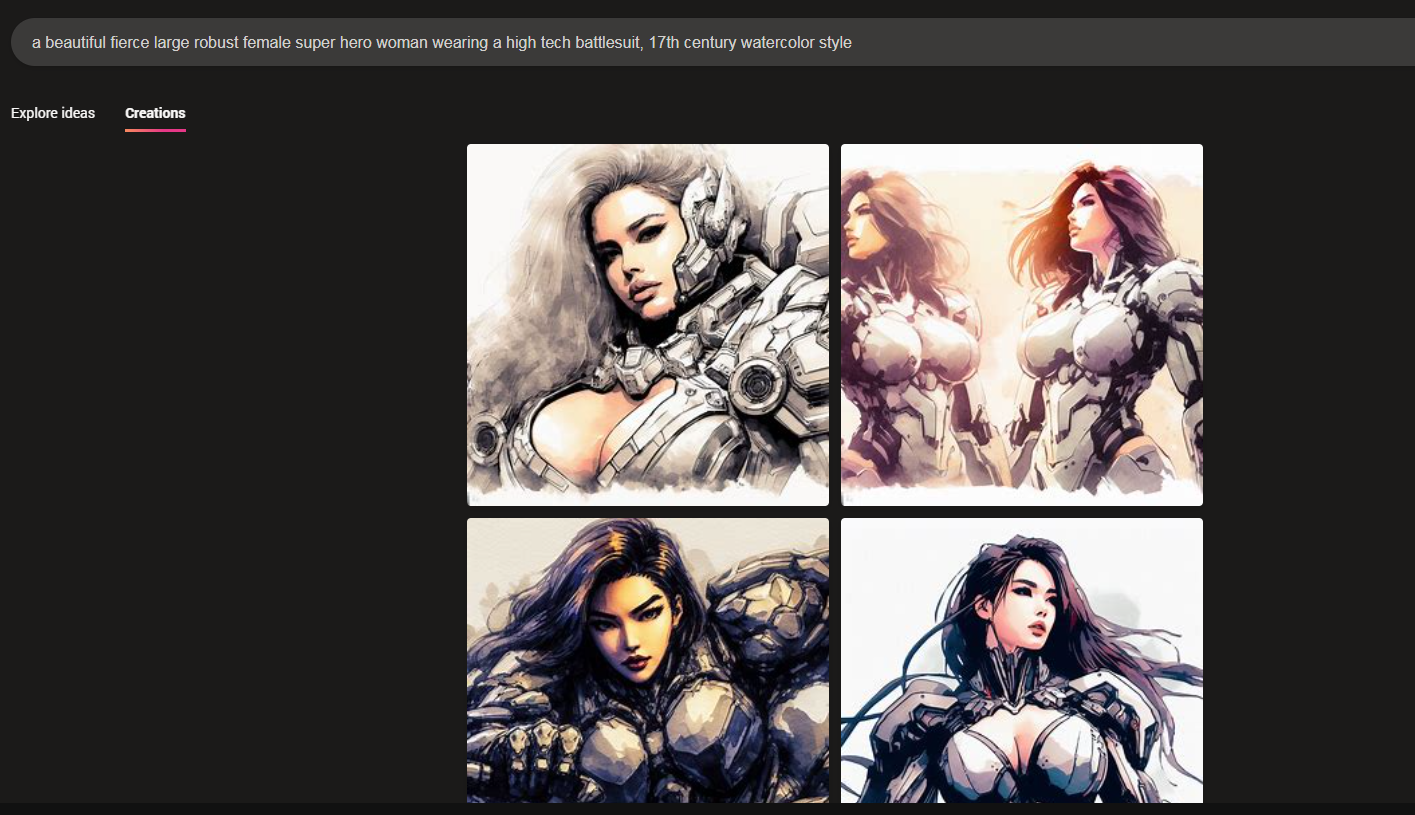The image size is (1415, 815).
Task: Switch to the Explore ideas tab
Action: pyautogui.click(x=53, y=113)
